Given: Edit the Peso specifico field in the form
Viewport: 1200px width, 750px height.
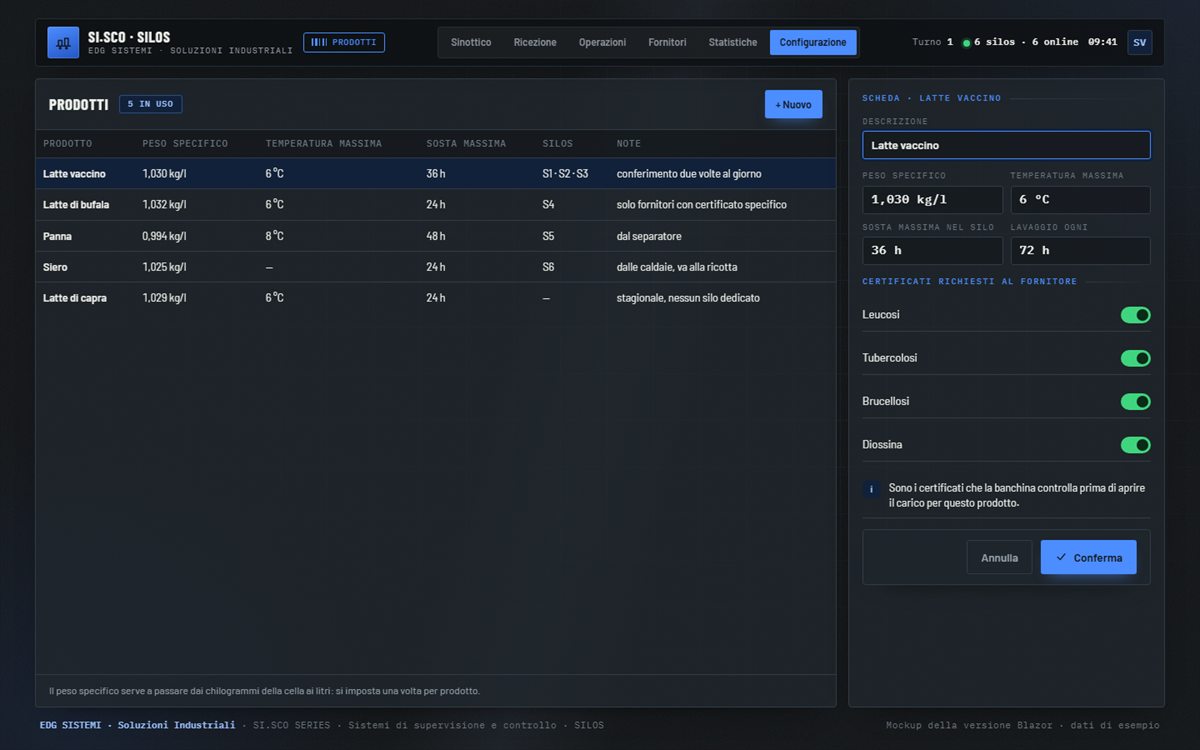Looking at the screenshot, I should click(x=932, y=199).
